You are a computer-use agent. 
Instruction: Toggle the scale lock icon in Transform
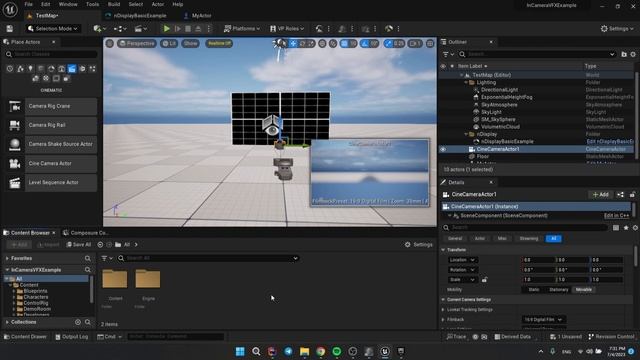pos(484,280)
